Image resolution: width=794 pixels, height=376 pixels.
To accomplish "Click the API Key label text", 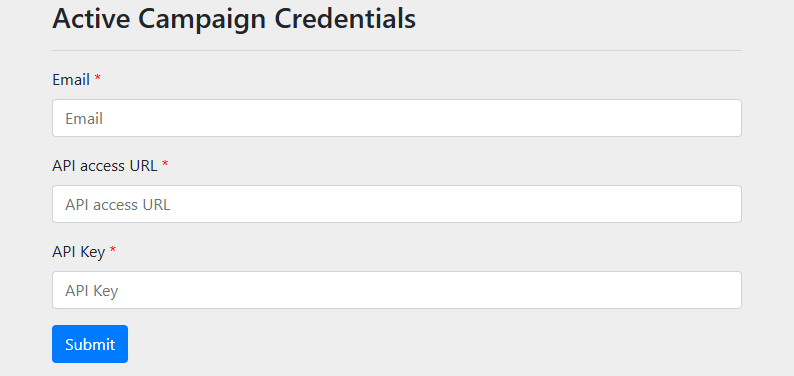I will pyautogui.click(x=78, y=252).
